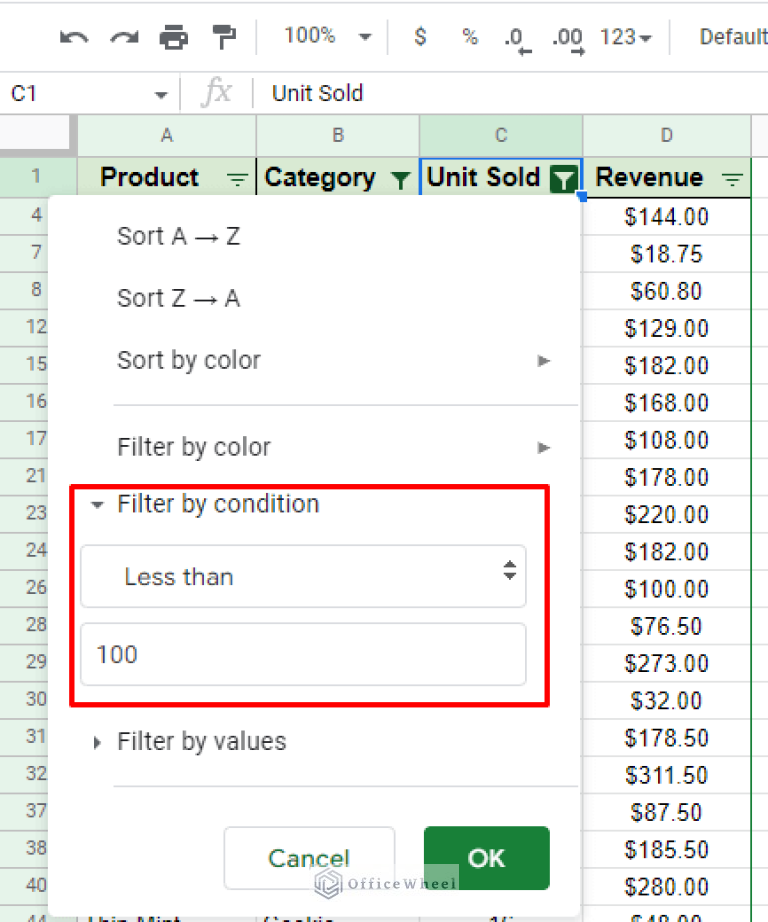Open the filter icon on the Revenue column

tap(735, 178)
